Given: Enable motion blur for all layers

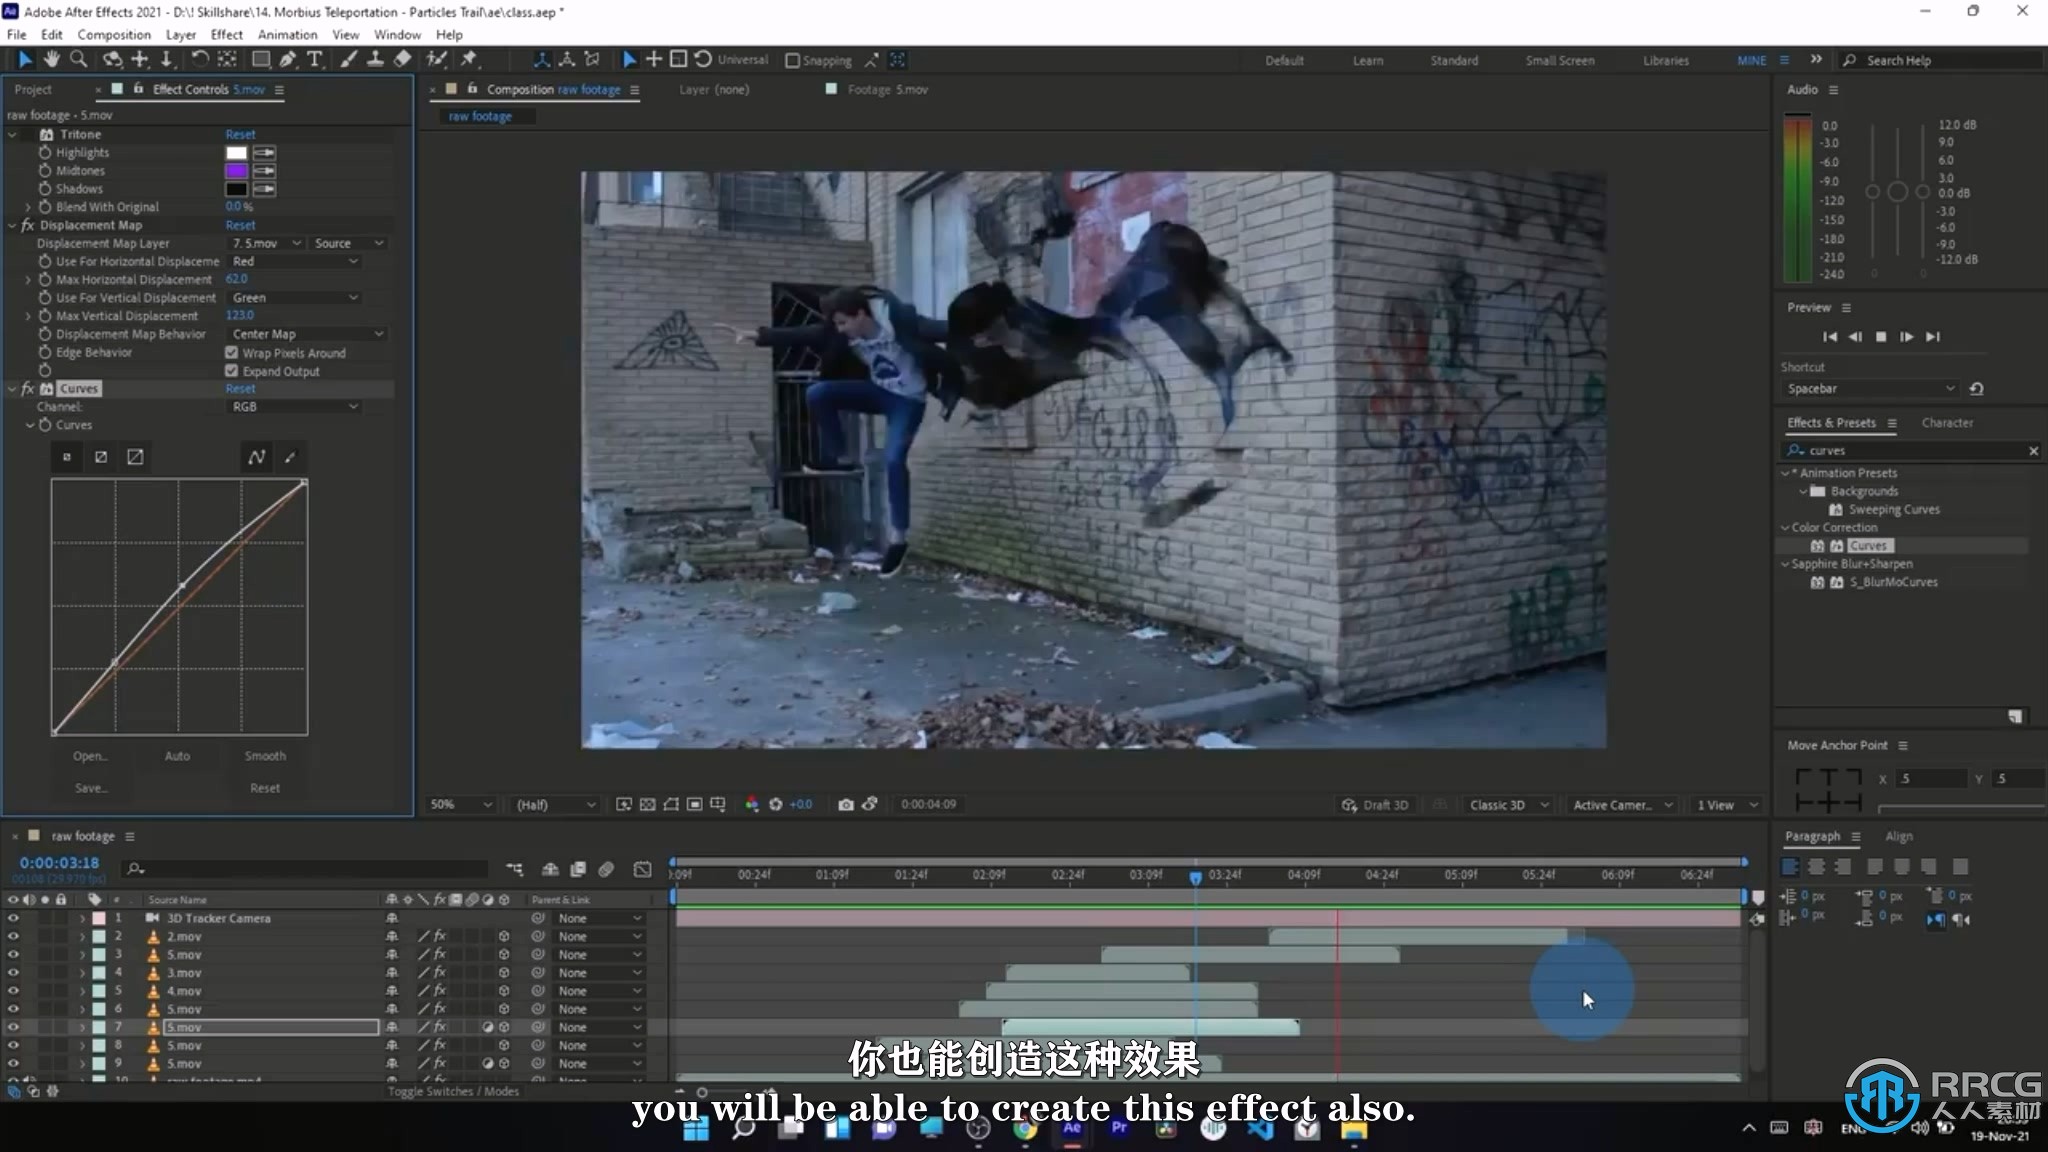Looking at the screenshot, I should coord(606,869).
